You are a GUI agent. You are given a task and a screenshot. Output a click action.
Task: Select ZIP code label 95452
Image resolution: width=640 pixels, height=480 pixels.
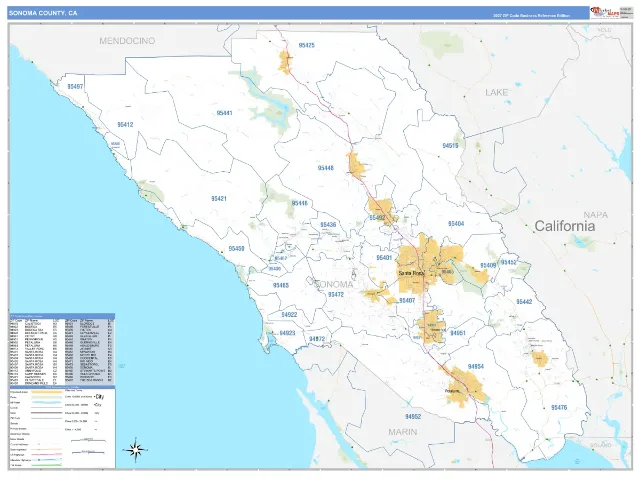(x=509, y=262)
